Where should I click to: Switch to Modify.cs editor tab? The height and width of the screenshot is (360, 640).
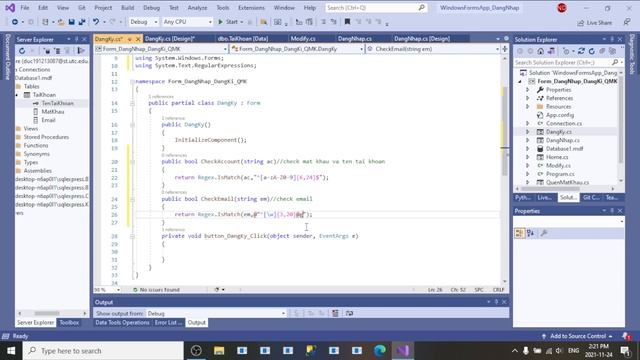point(303,39)
